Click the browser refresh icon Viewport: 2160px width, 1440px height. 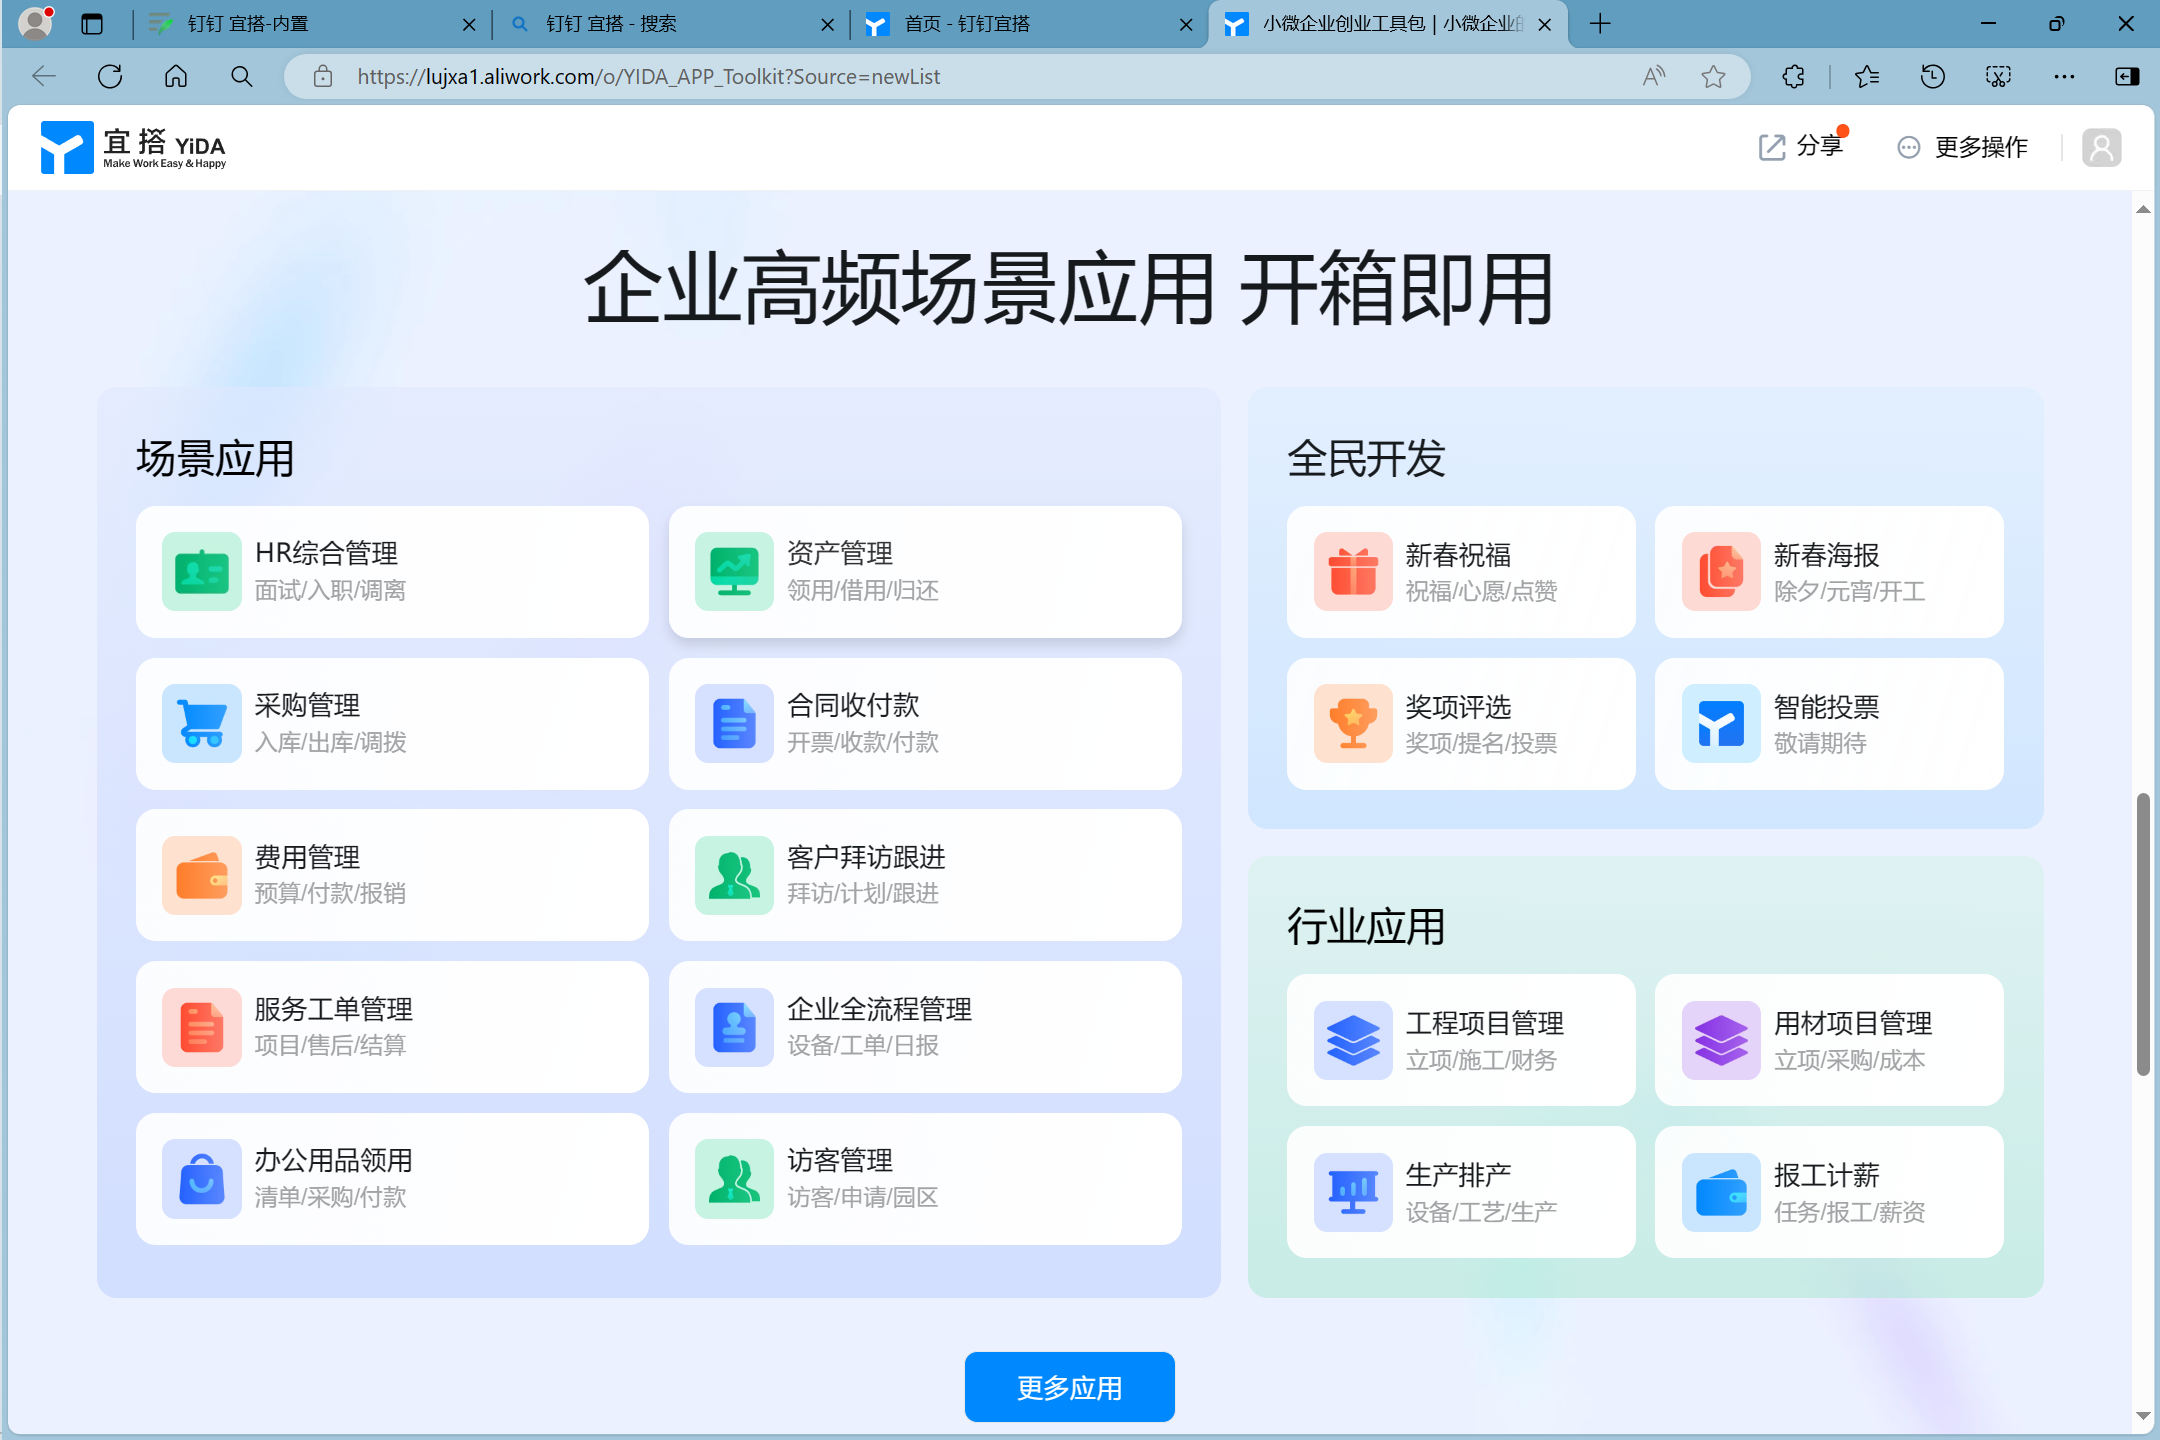[x=110, y=76]
